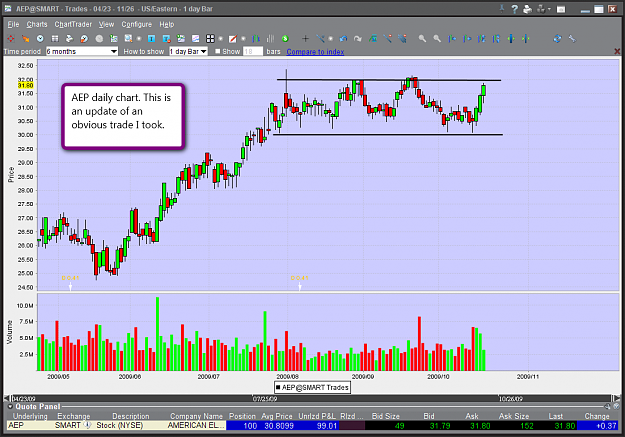Open chart settings with the wrench icon

click(x=572, y=39)
